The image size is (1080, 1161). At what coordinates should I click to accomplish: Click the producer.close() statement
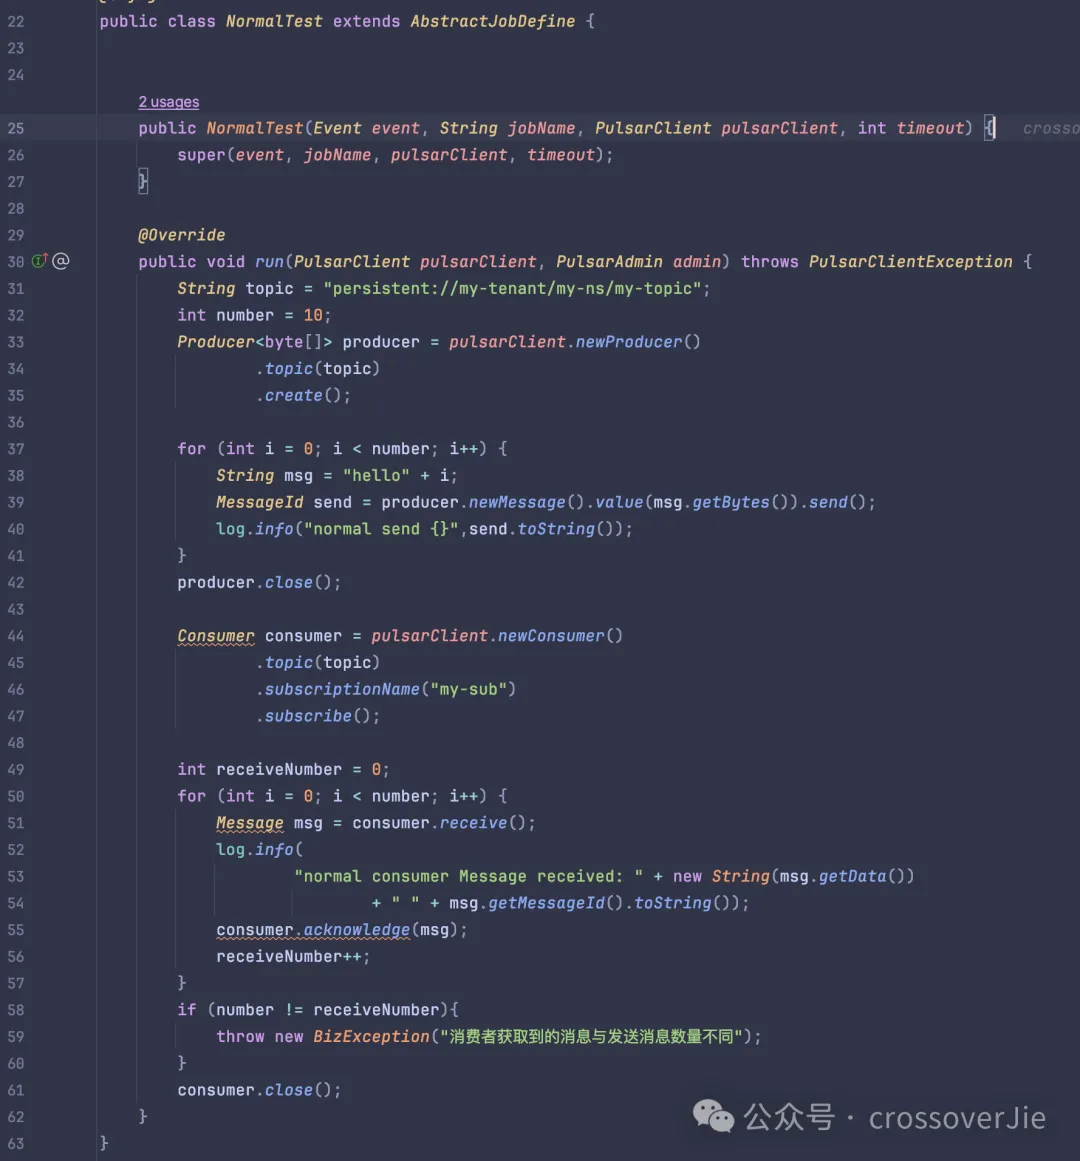click(x=259, y=582)
